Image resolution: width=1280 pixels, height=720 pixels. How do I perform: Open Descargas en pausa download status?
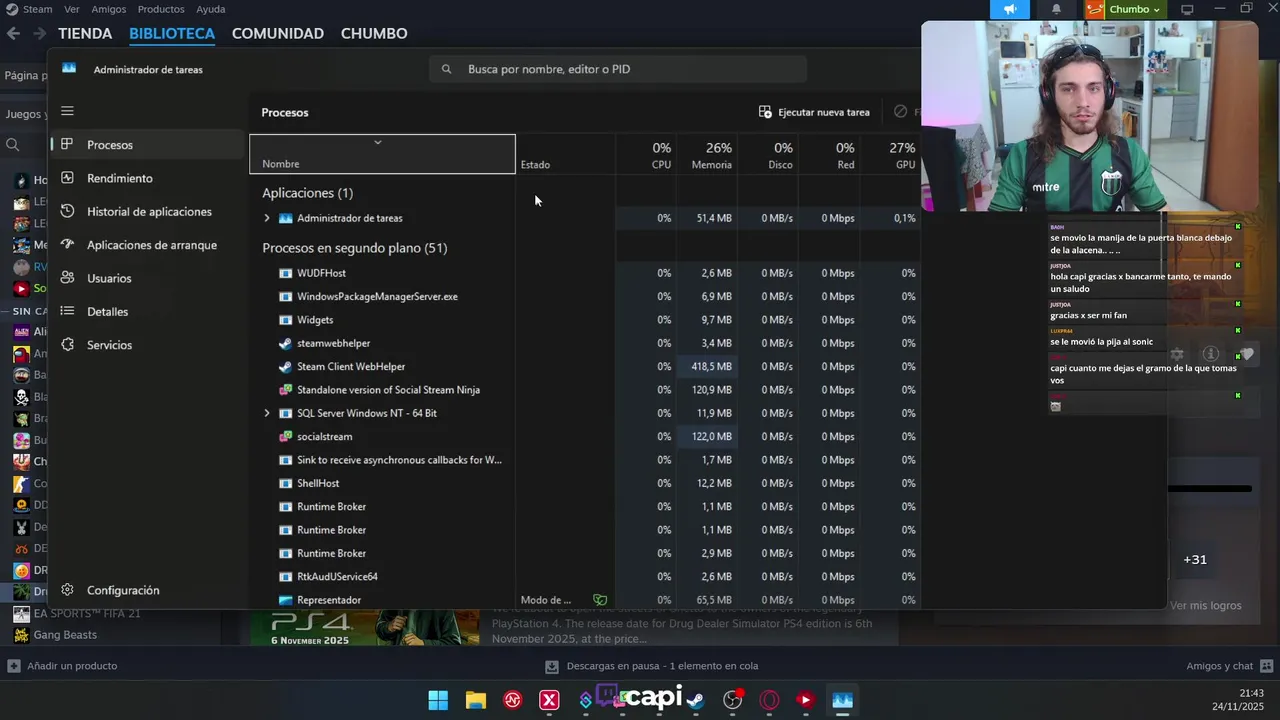[652, 666]
